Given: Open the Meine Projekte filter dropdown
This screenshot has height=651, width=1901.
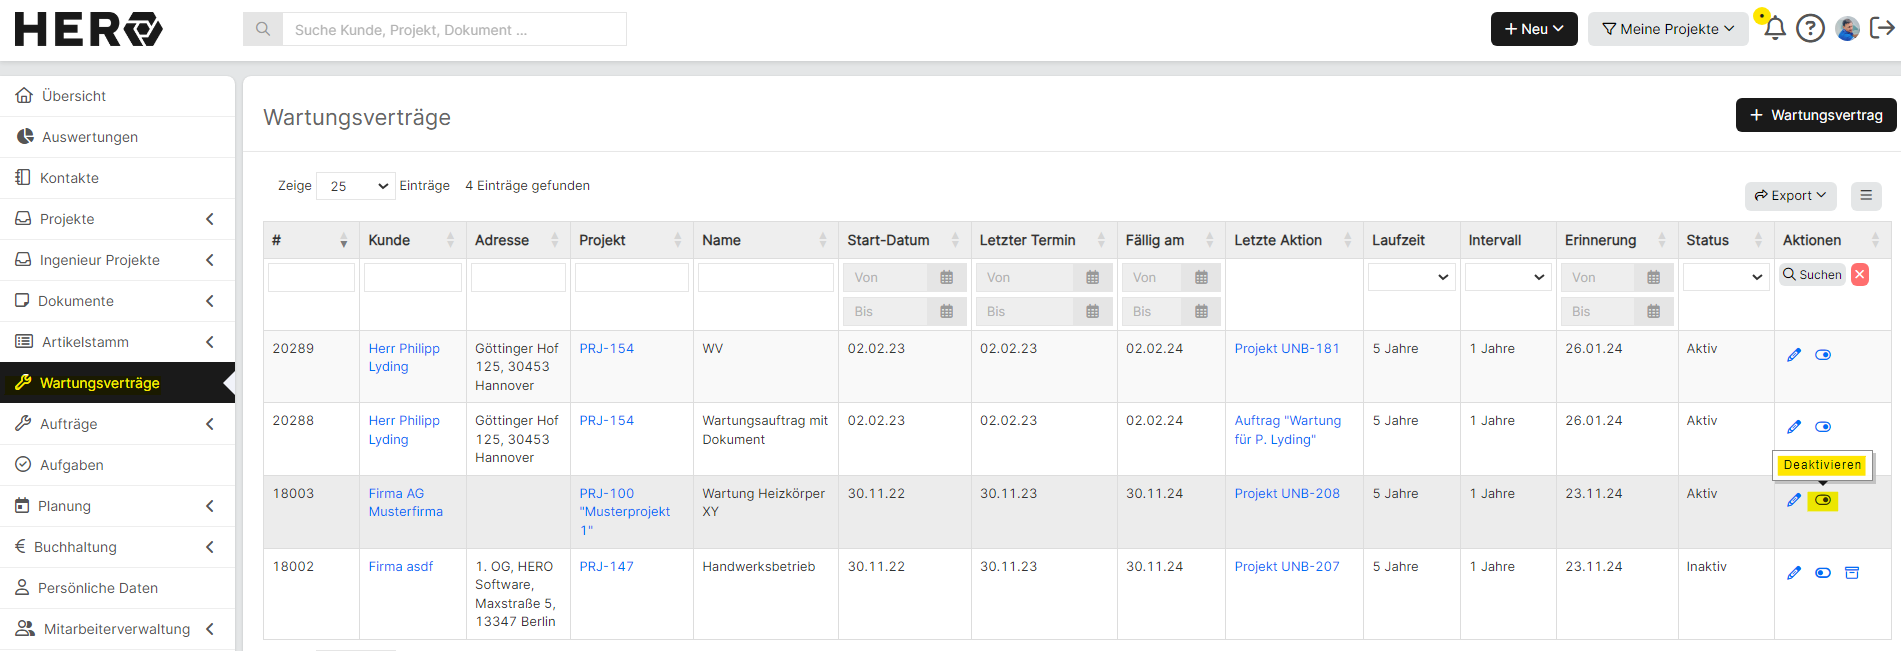Looking at the screenshot, I should 1668,29.
